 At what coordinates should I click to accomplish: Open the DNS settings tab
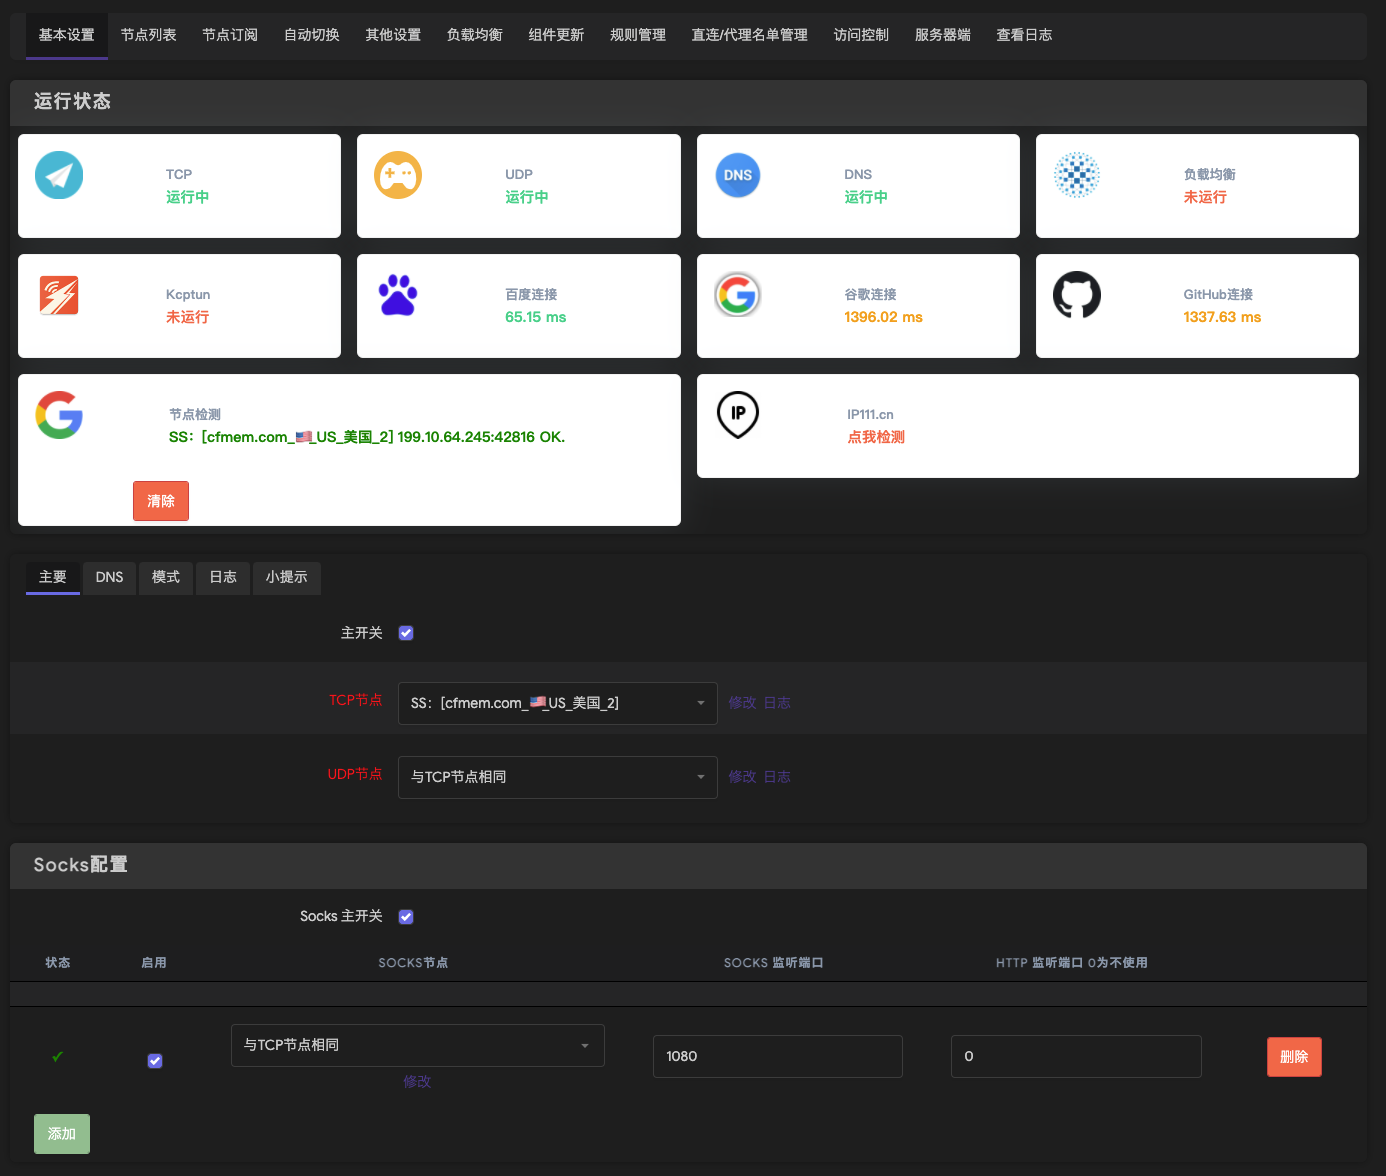click(108, 578)
